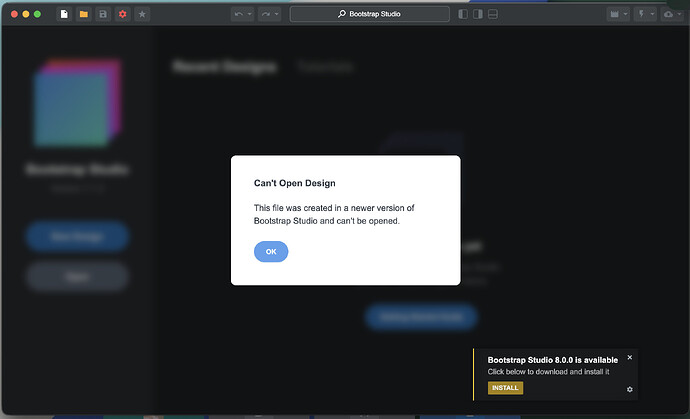The height and width of the screenshot is (419, 690).
Task: Click the Open folder icon in toolbar
Action: point(84,14)
